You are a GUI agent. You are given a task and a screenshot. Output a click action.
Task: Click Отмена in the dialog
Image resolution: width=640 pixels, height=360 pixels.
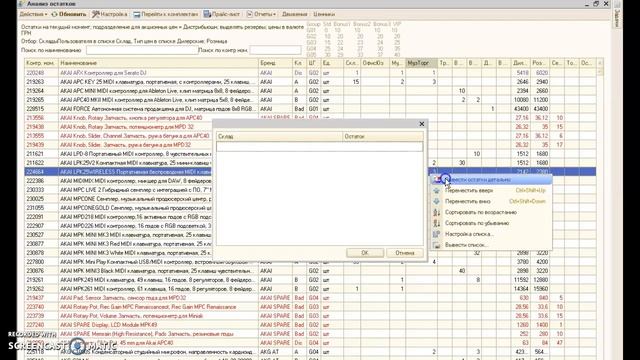[404, 253]
